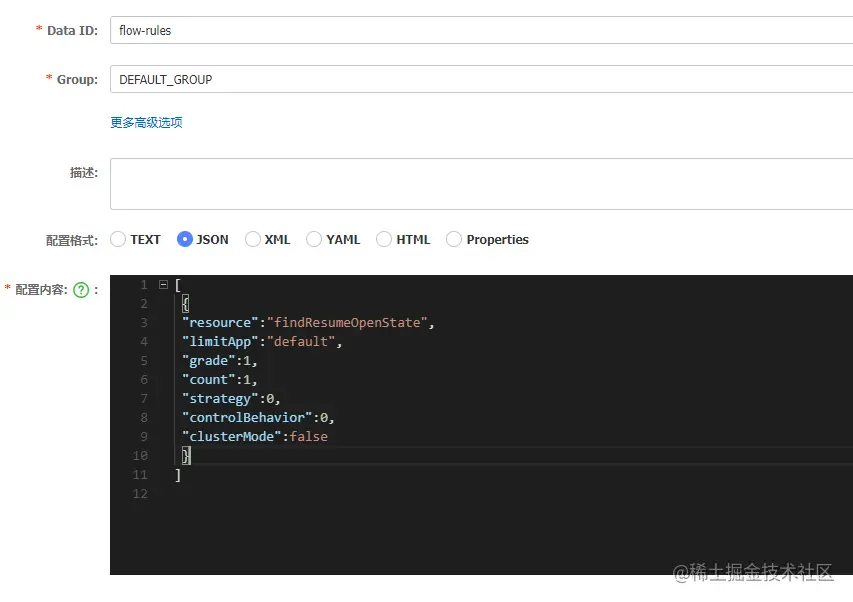Click the green help icon beside 配置内容
Screen dimensions: 853x602
(81, 290)
